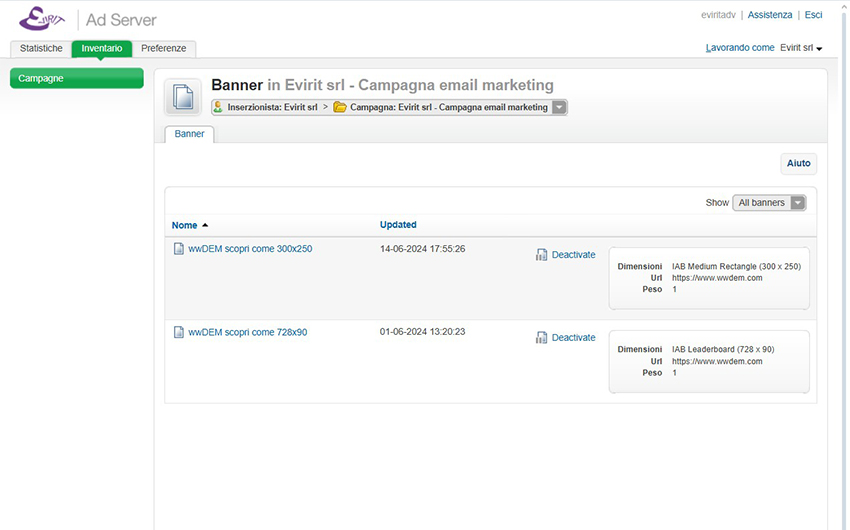Open the Assistenza link in header
The image size is (850, 530).
click(770, 15)
